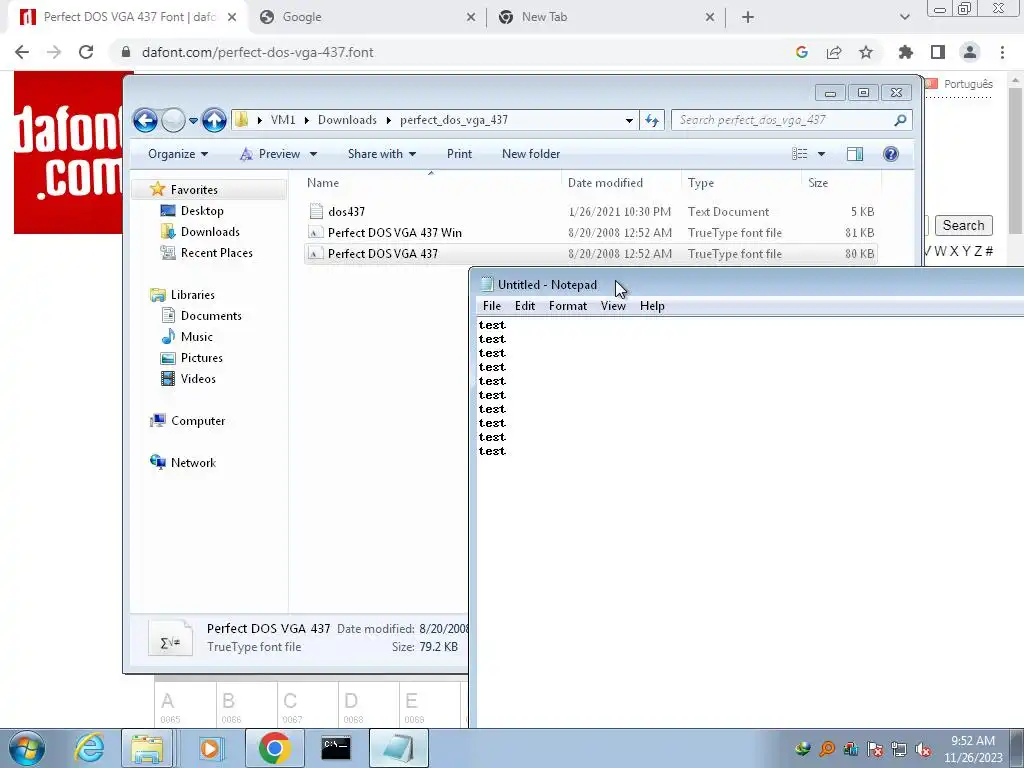Open Notepad Help menu

pos(652,306)
